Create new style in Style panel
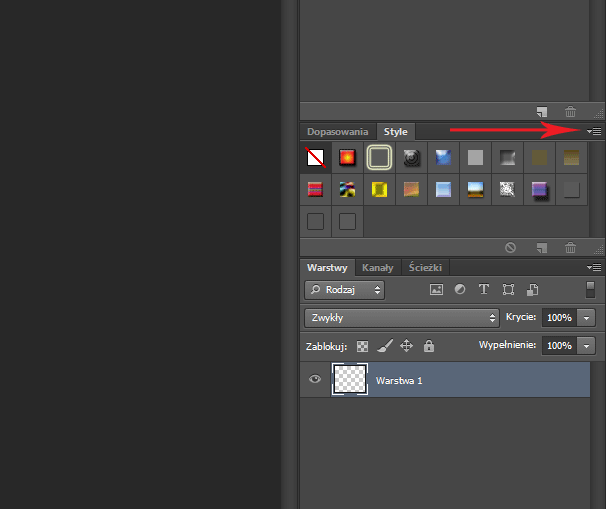 pyautogui.click(x=542, y=248)
